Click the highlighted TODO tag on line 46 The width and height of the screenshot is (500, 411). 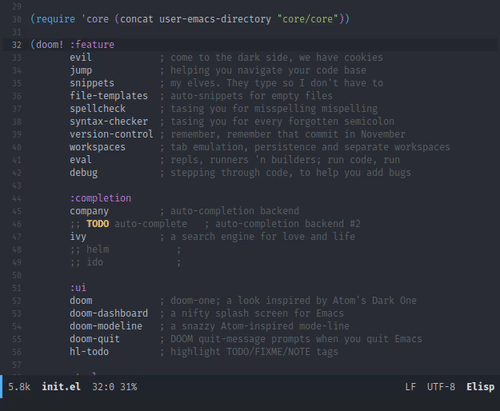[98, 223]
